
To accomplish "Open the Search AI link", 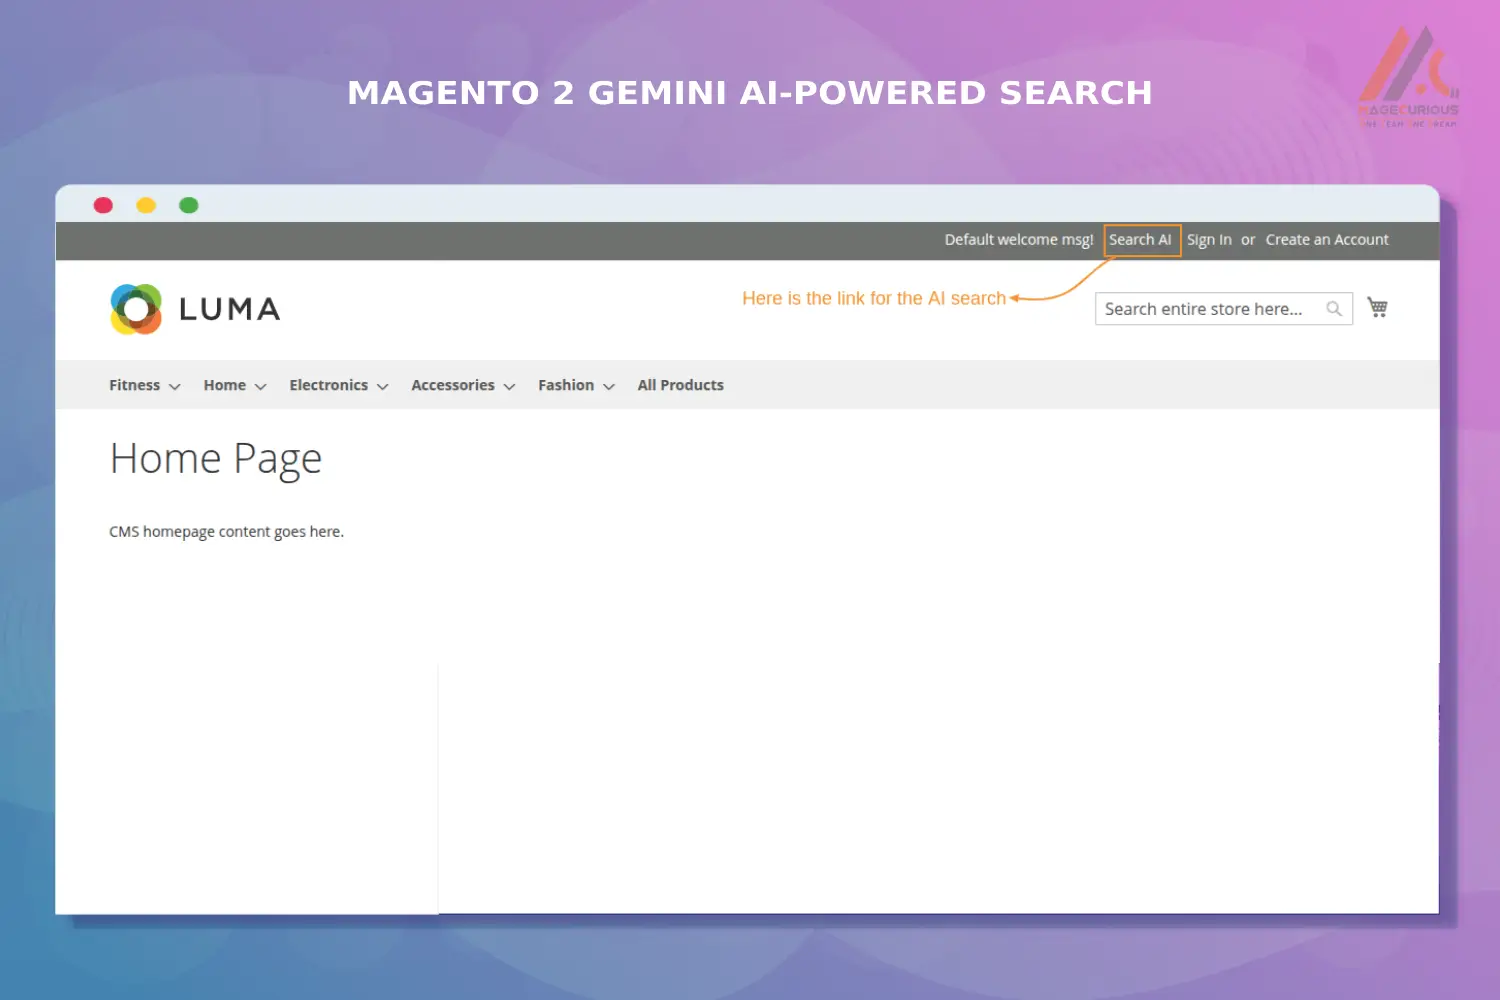I will coord(1141,240).
